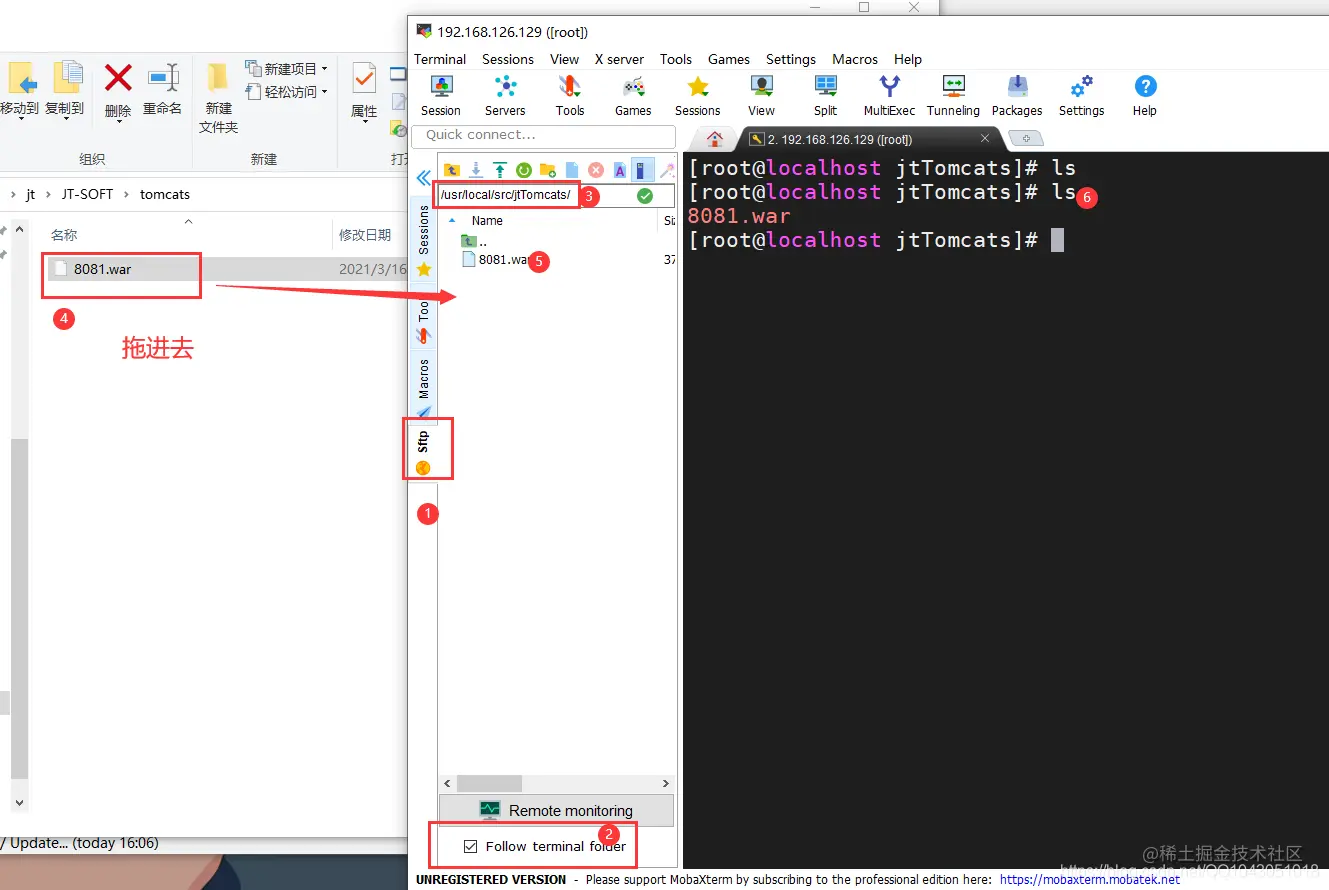
Task: Refresh the SFTP folder with green icon
Action: pos(523,170)
